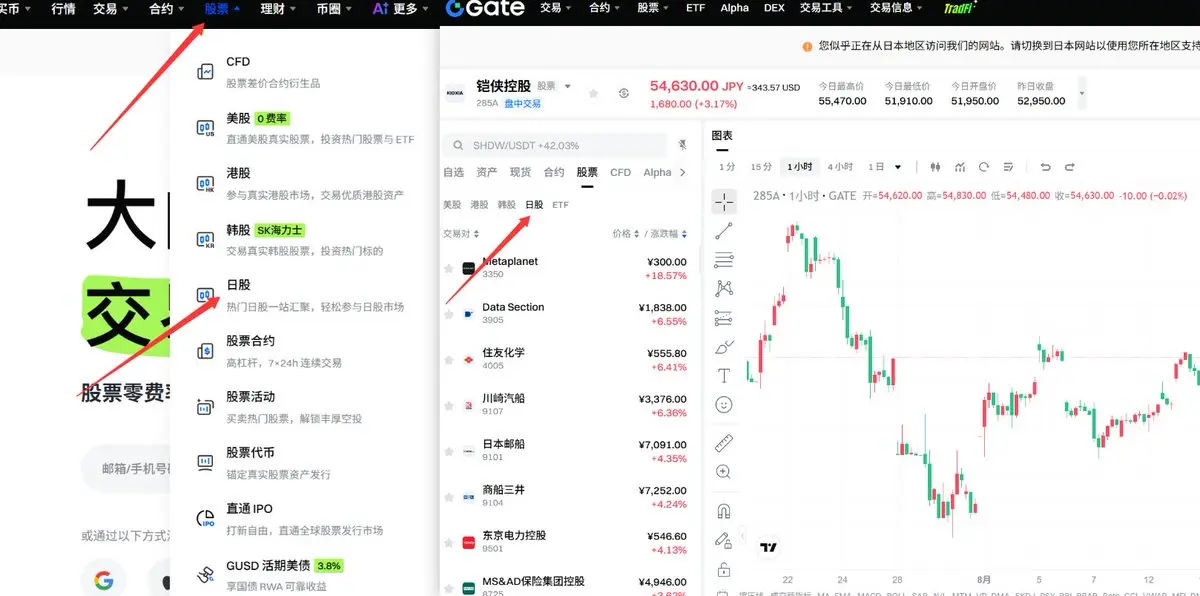This screenshot has width=1200, height=596.
Task: Select 日本邮船 row in stock list
Action: click(569, 451)
